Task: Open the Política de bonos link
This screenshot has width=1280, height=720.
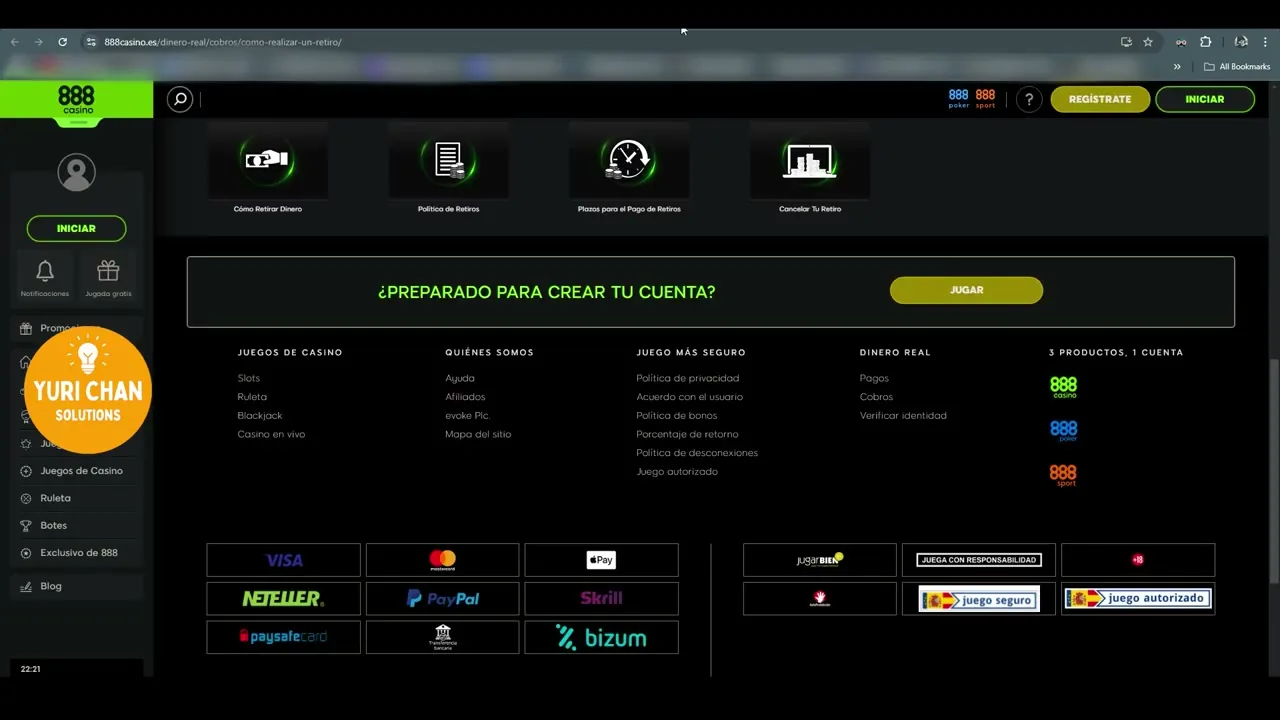Action: point(676,415)
